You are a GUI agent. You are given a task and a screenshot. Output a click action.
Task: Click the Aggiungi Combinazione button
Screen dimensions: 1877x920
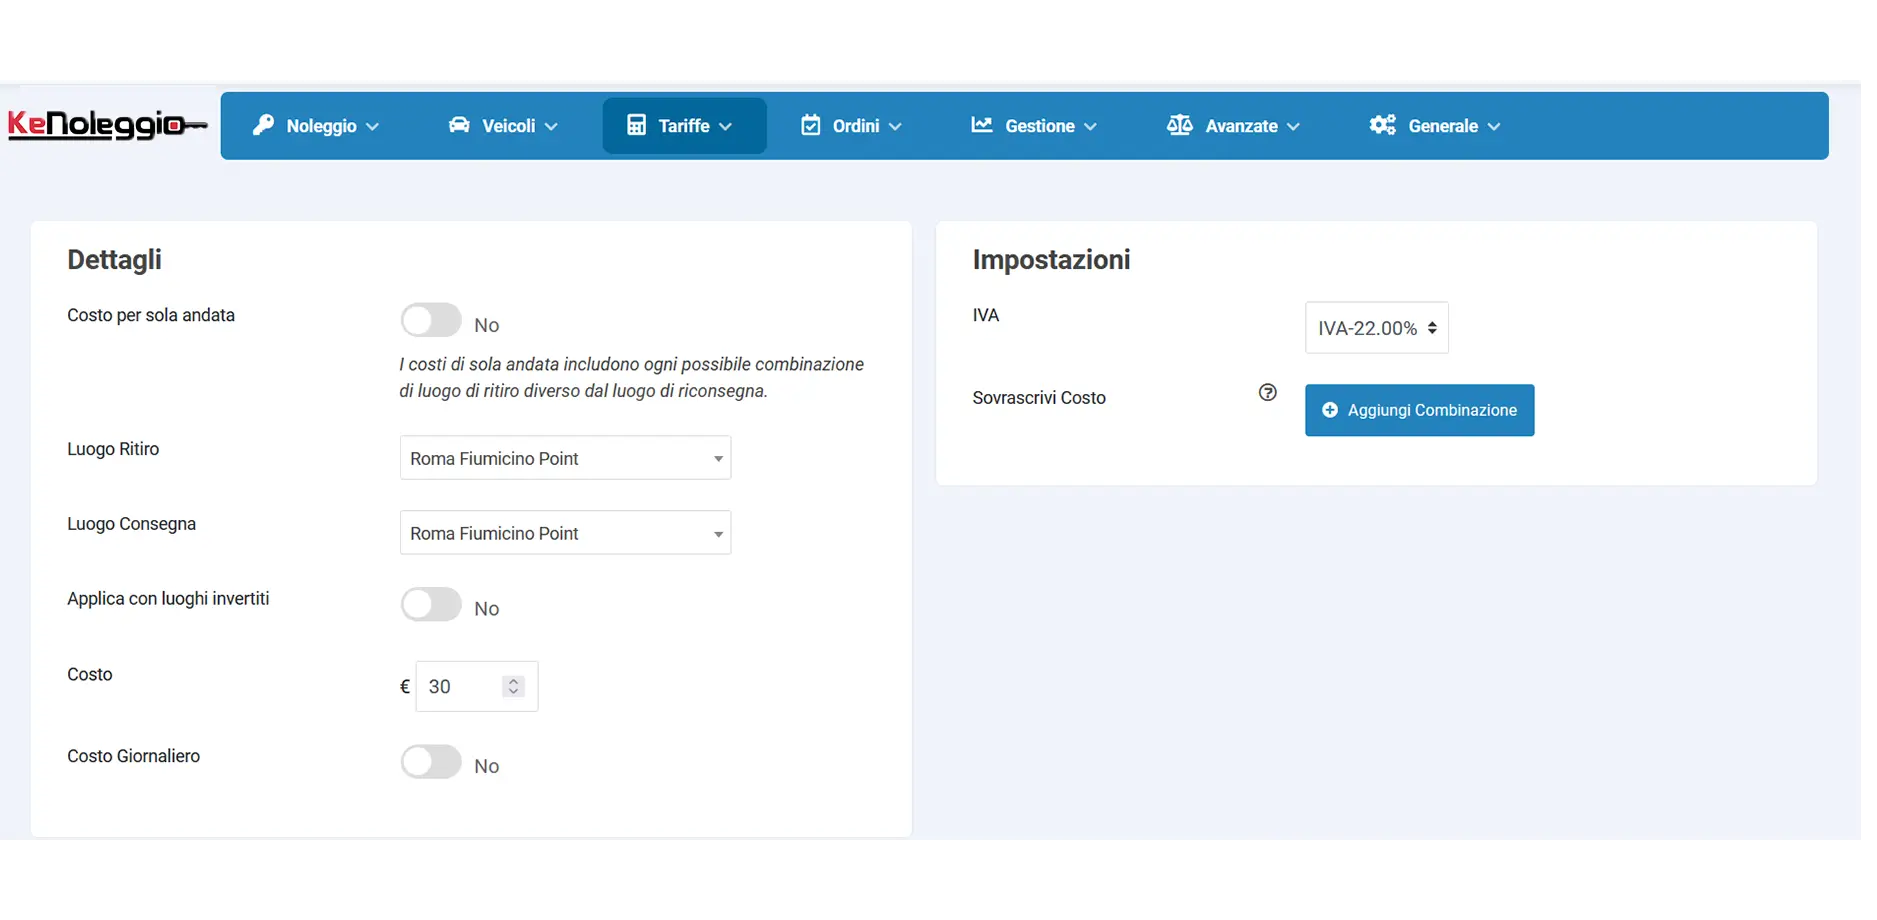pyautogui.click(x=1419, y=410)
